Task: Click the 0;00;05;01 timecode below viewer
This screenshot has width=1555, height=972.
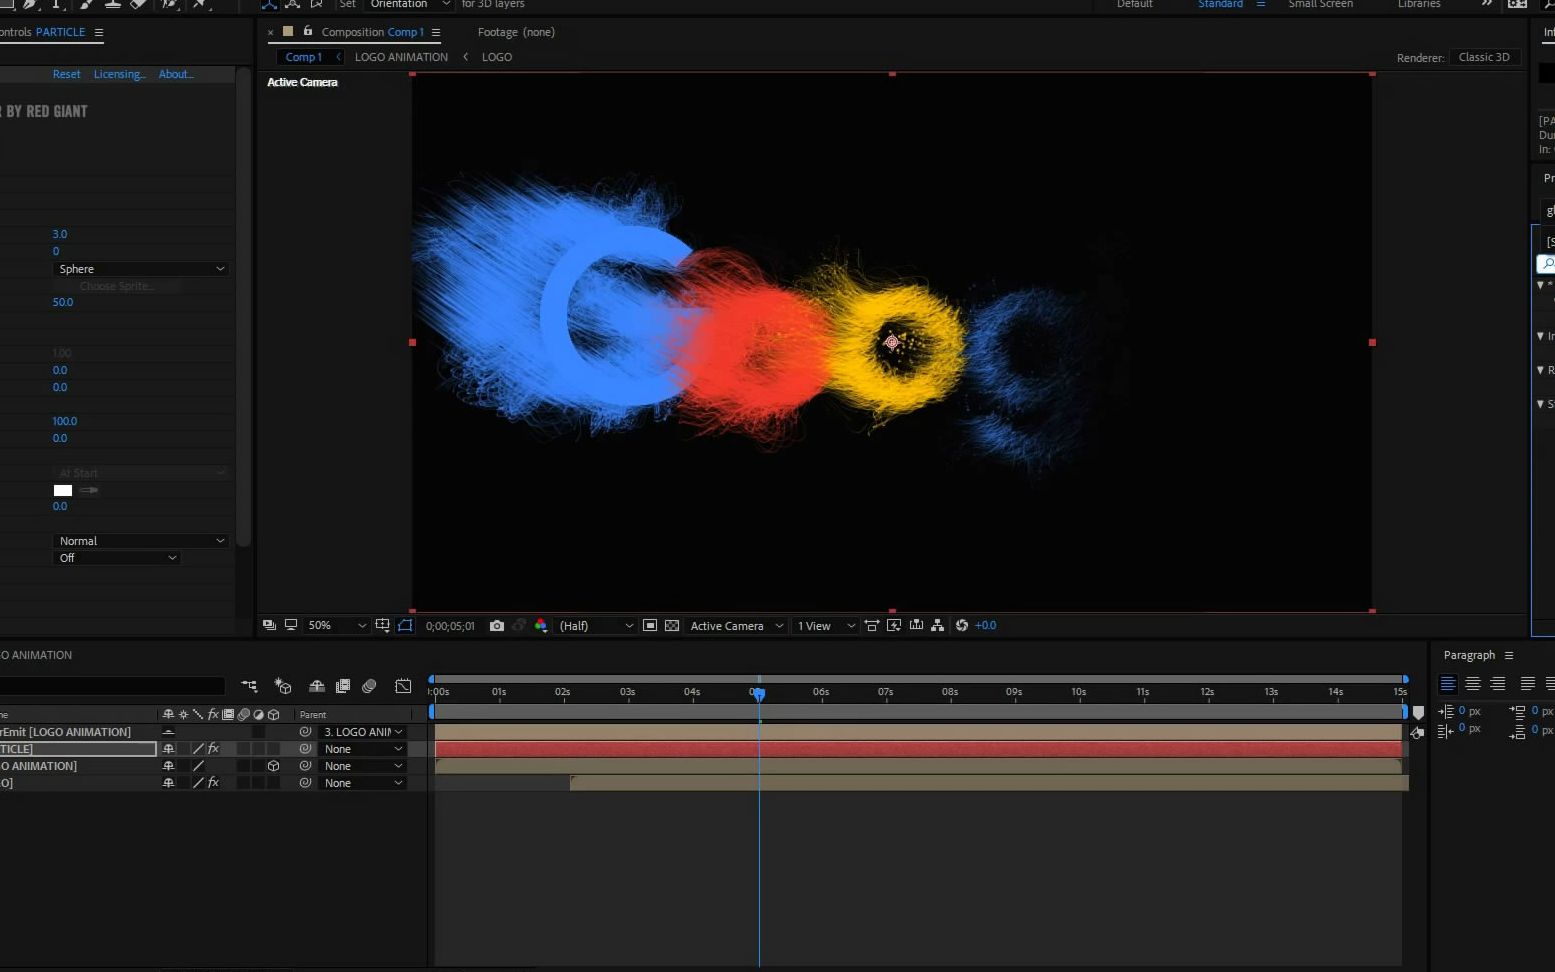Action: pyautogui.click(x=450, y=626)
